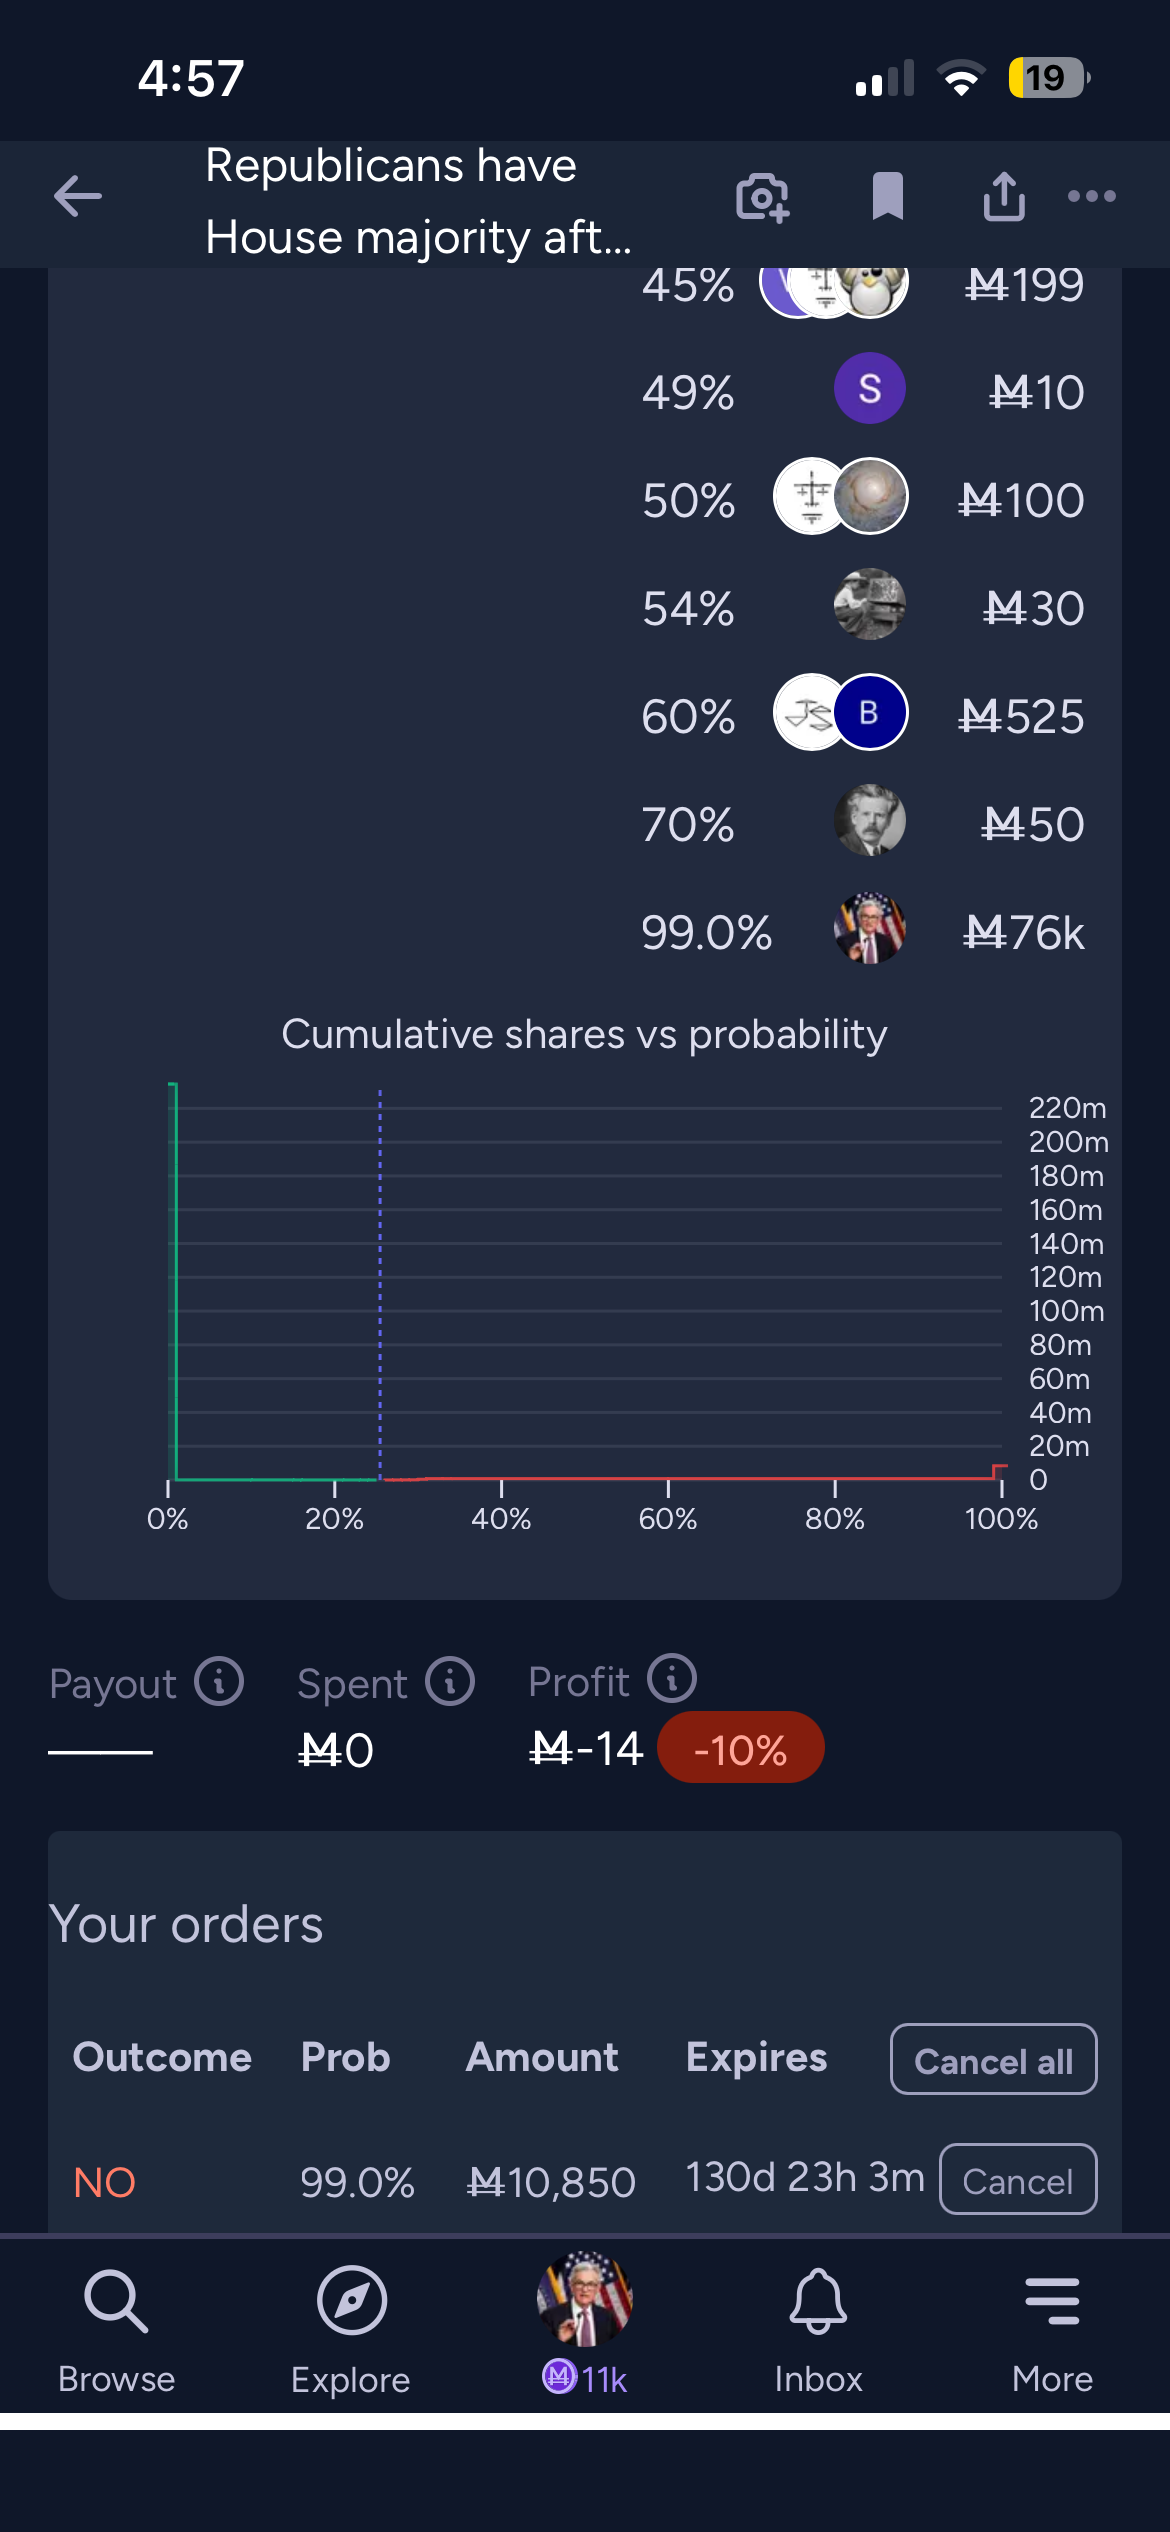Tap the back arrow icon
The image size is (1170, 2532).
point(78,196)
